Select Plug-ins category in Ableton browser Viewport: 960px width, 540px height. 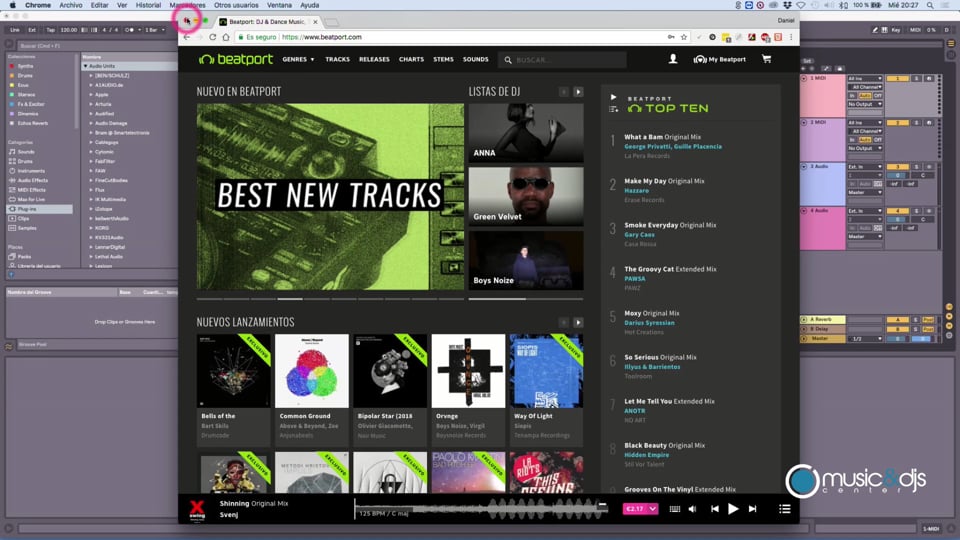pyautogui.click(x=27, y=209)
